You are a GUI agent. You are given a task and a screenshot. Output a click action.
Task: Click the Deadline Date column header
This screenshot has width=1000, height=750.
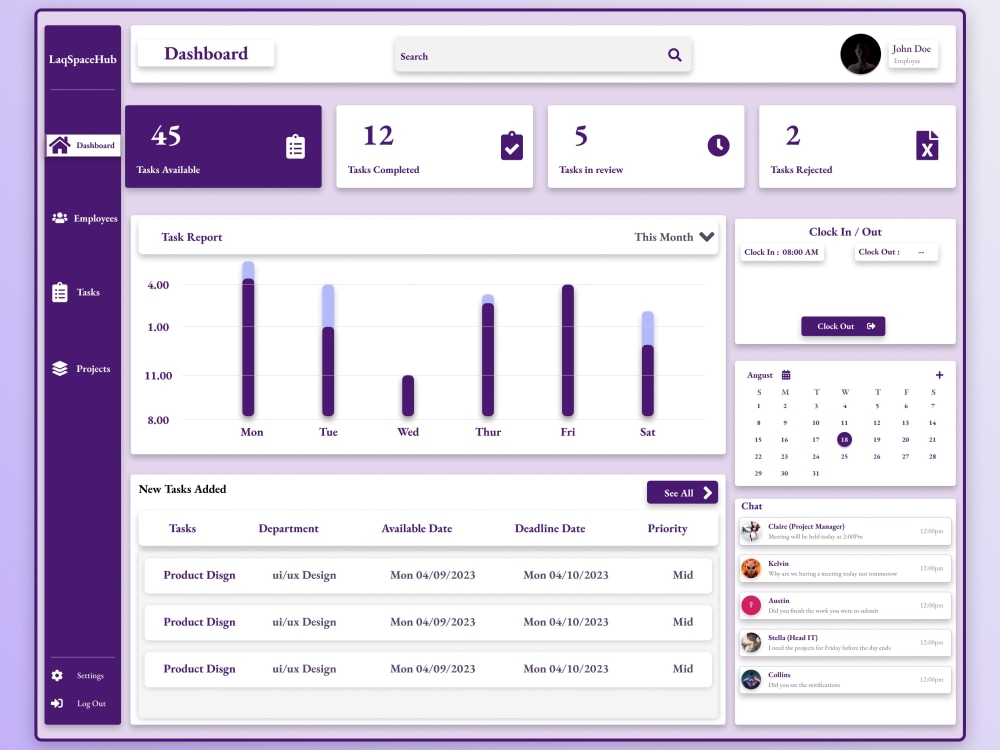[550, 528]
